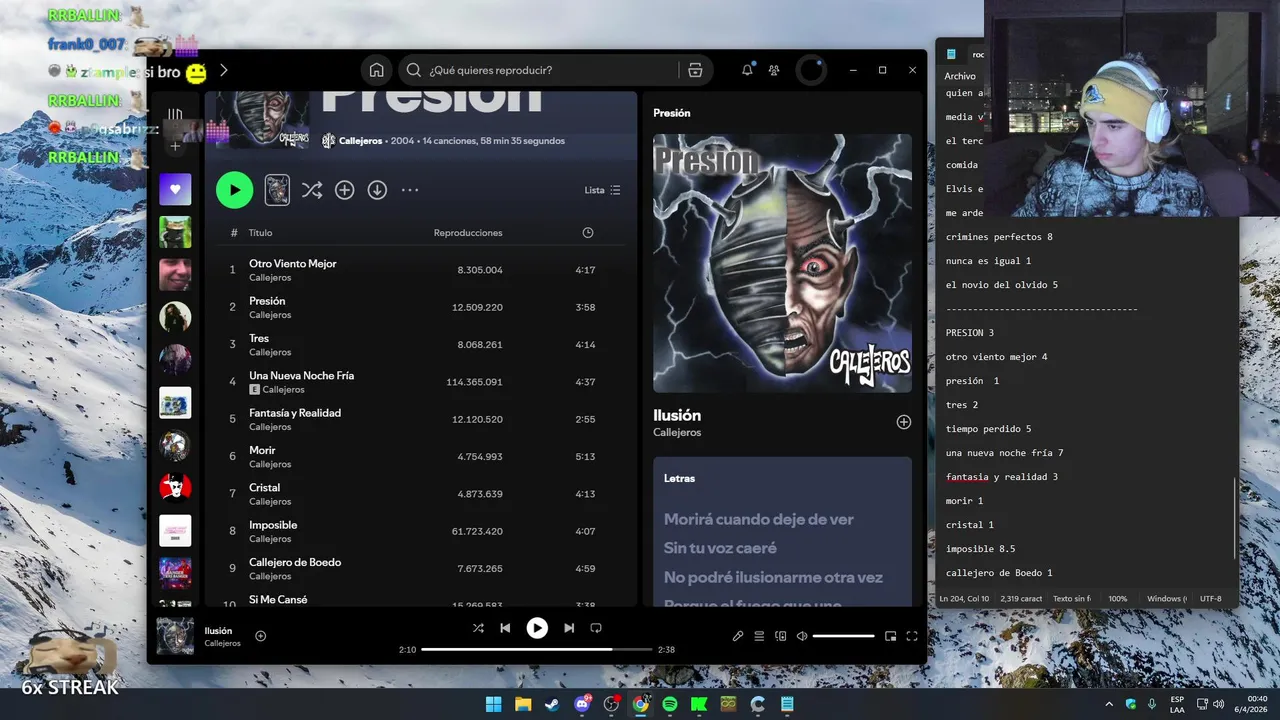Open Ilusión title in right panel
1280x720 pixels.
point(677,415)
